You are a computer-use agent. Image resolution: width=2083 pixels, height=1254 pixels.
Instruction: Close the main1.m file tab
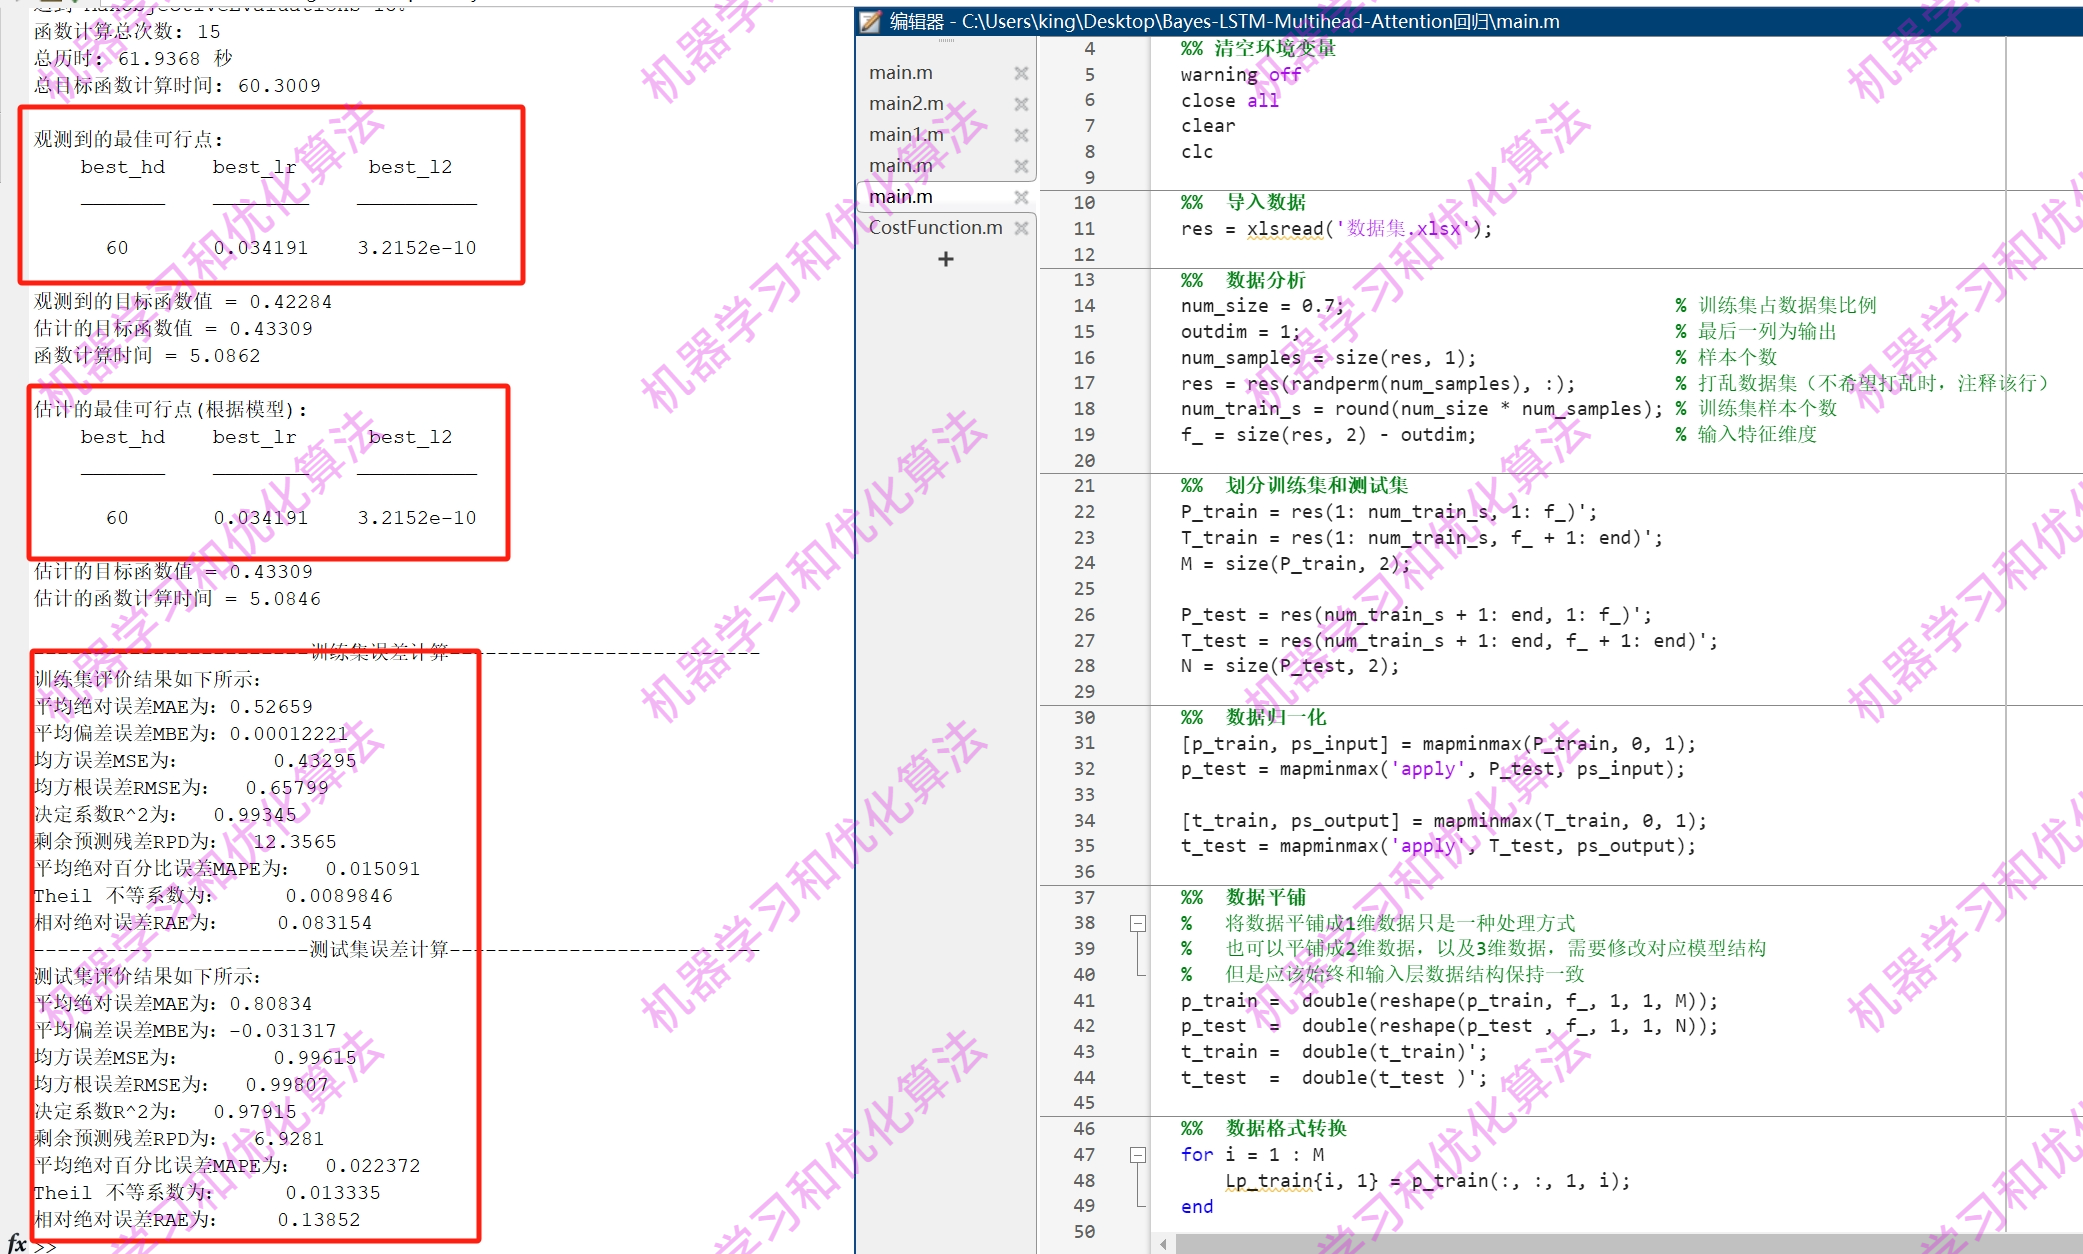[1021, 135]
